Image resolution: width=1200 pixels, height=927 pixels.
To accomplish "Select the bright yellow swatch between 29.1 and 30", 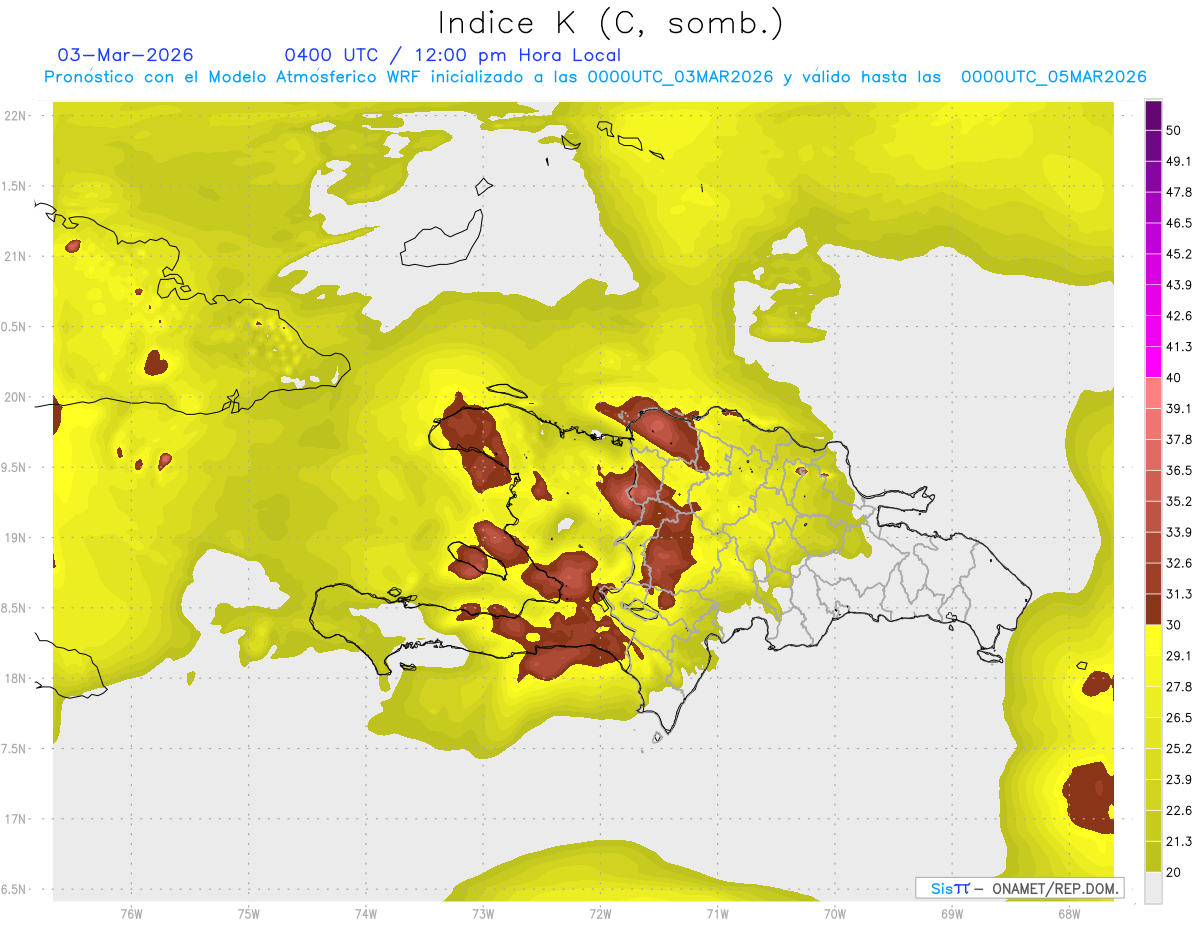I will tap(1153, 640).
